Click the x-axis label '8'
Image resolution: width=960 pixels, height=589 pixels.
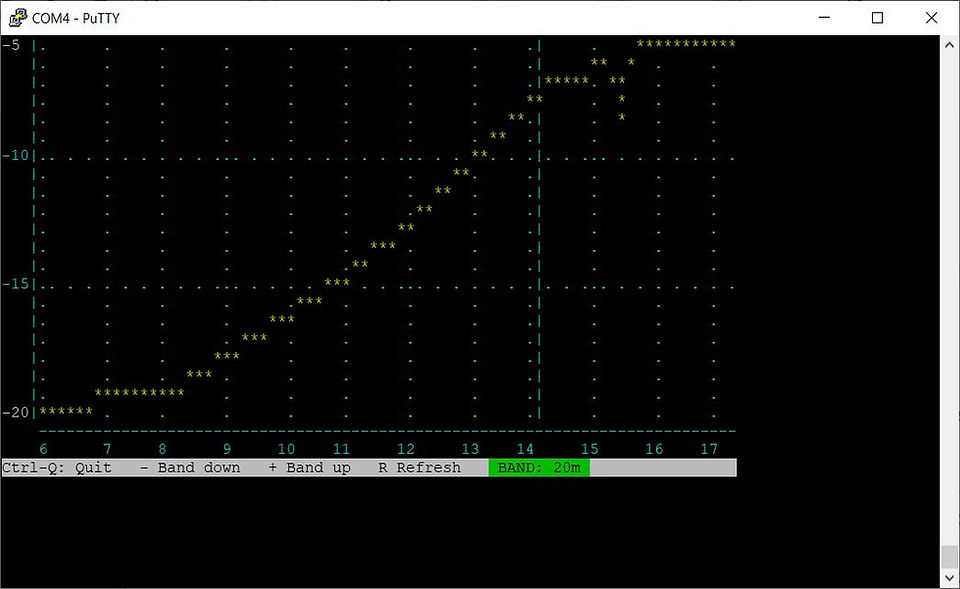[162, 449]
